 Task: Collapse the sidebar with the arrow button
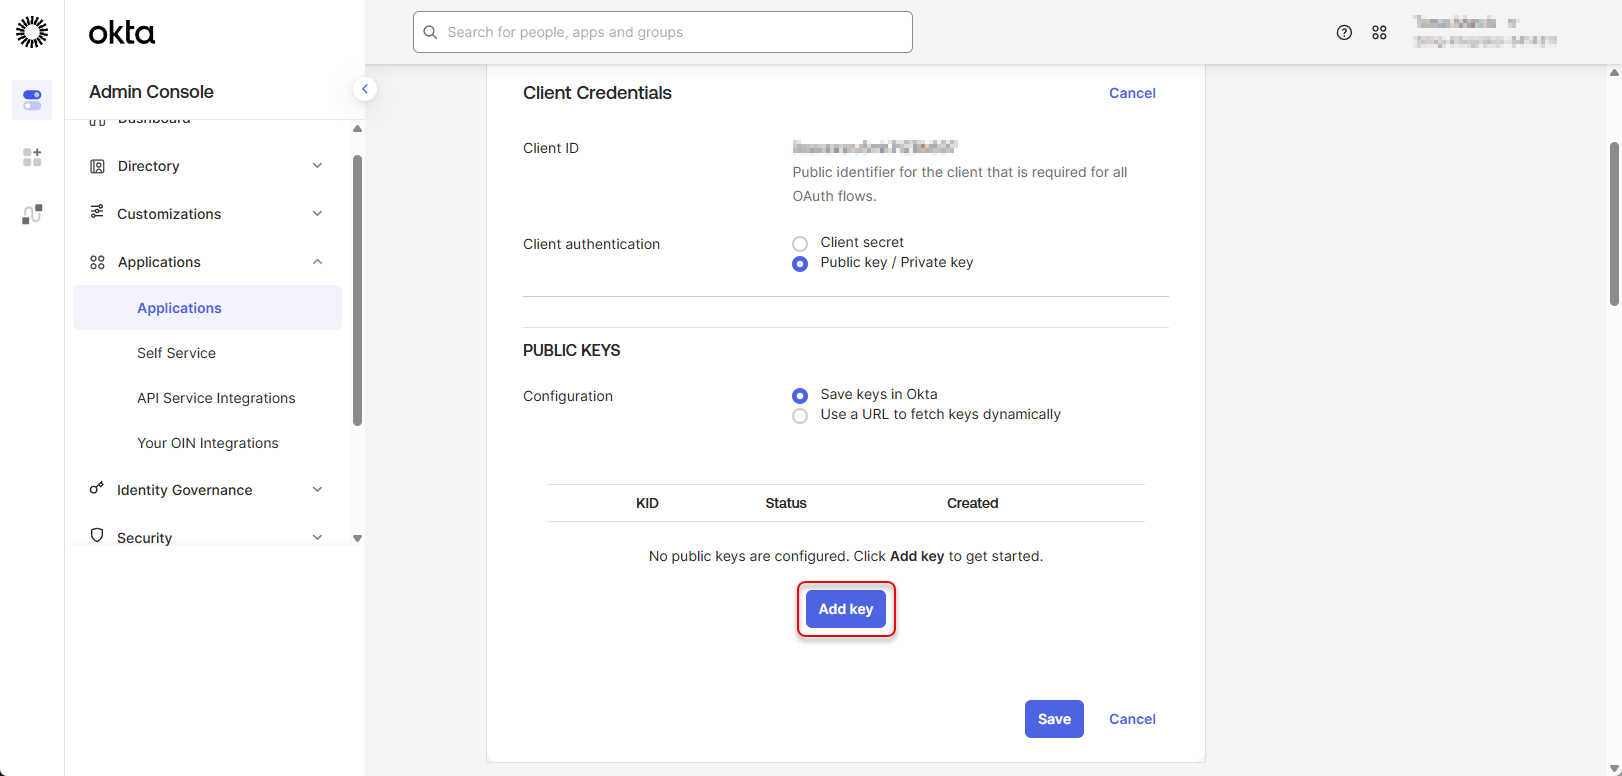coord(365,89)
